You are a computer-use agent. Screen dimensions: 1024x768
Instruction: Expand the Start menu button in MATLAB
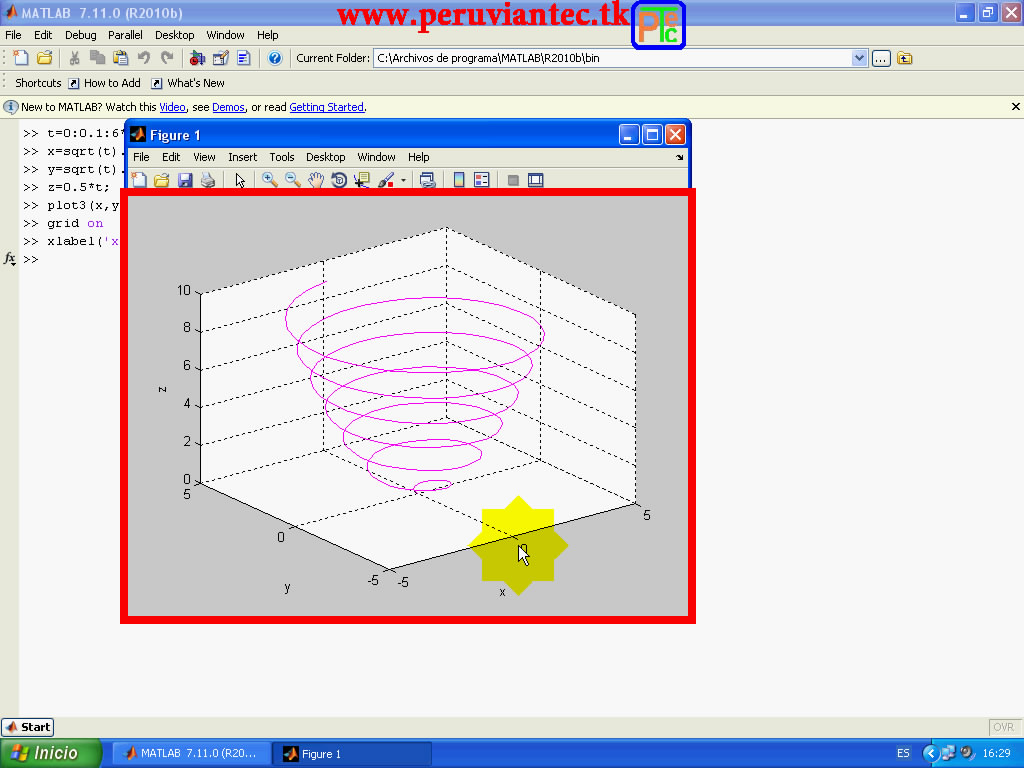(x=27, y=727)
